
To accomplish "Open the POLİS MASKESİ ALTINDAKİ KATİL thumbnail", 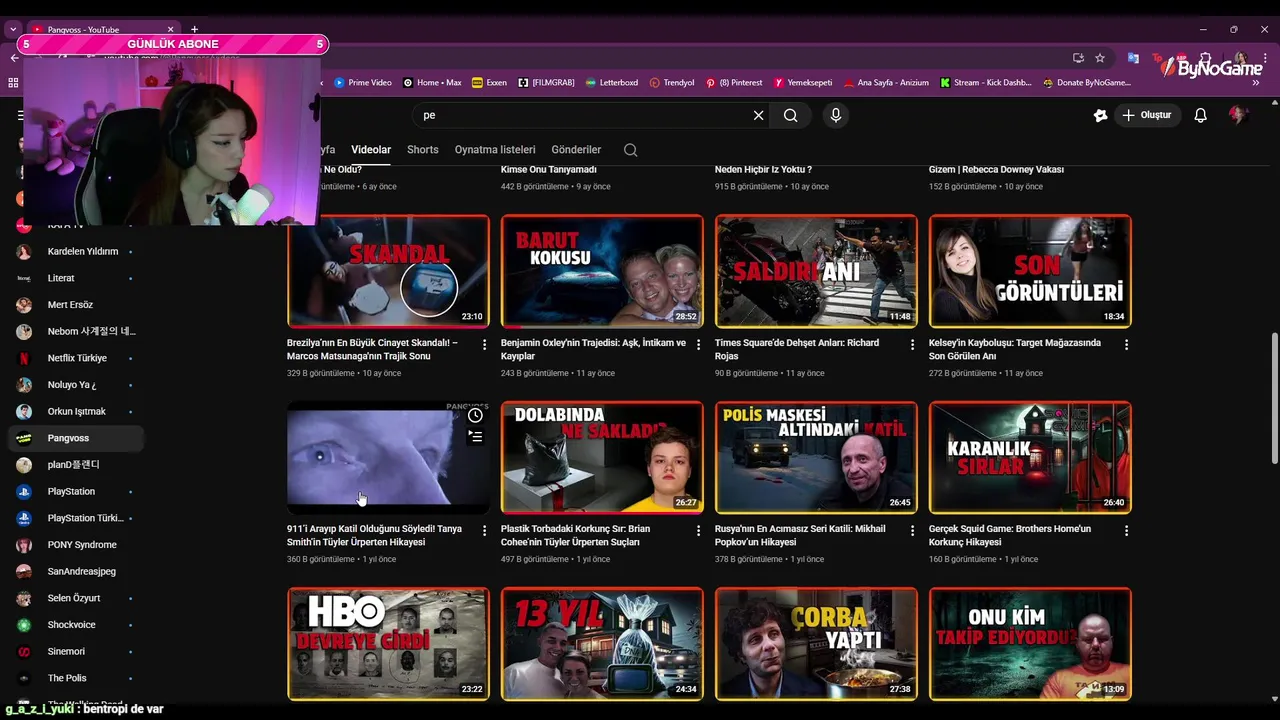I will (x=816, y=457).
